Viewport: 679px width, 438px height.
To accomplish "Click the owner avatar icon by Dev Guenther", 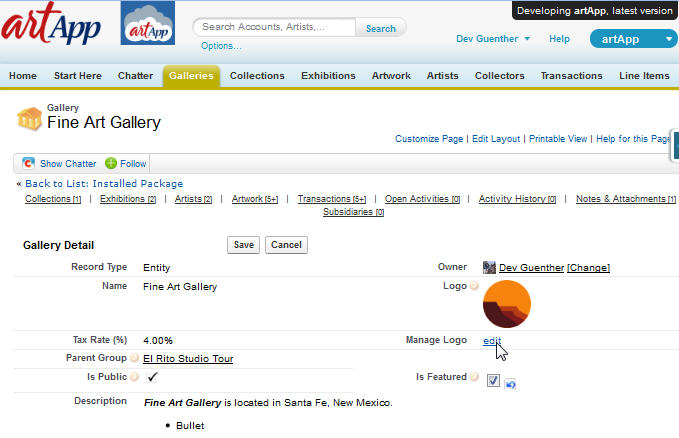I will click(489, 267).
